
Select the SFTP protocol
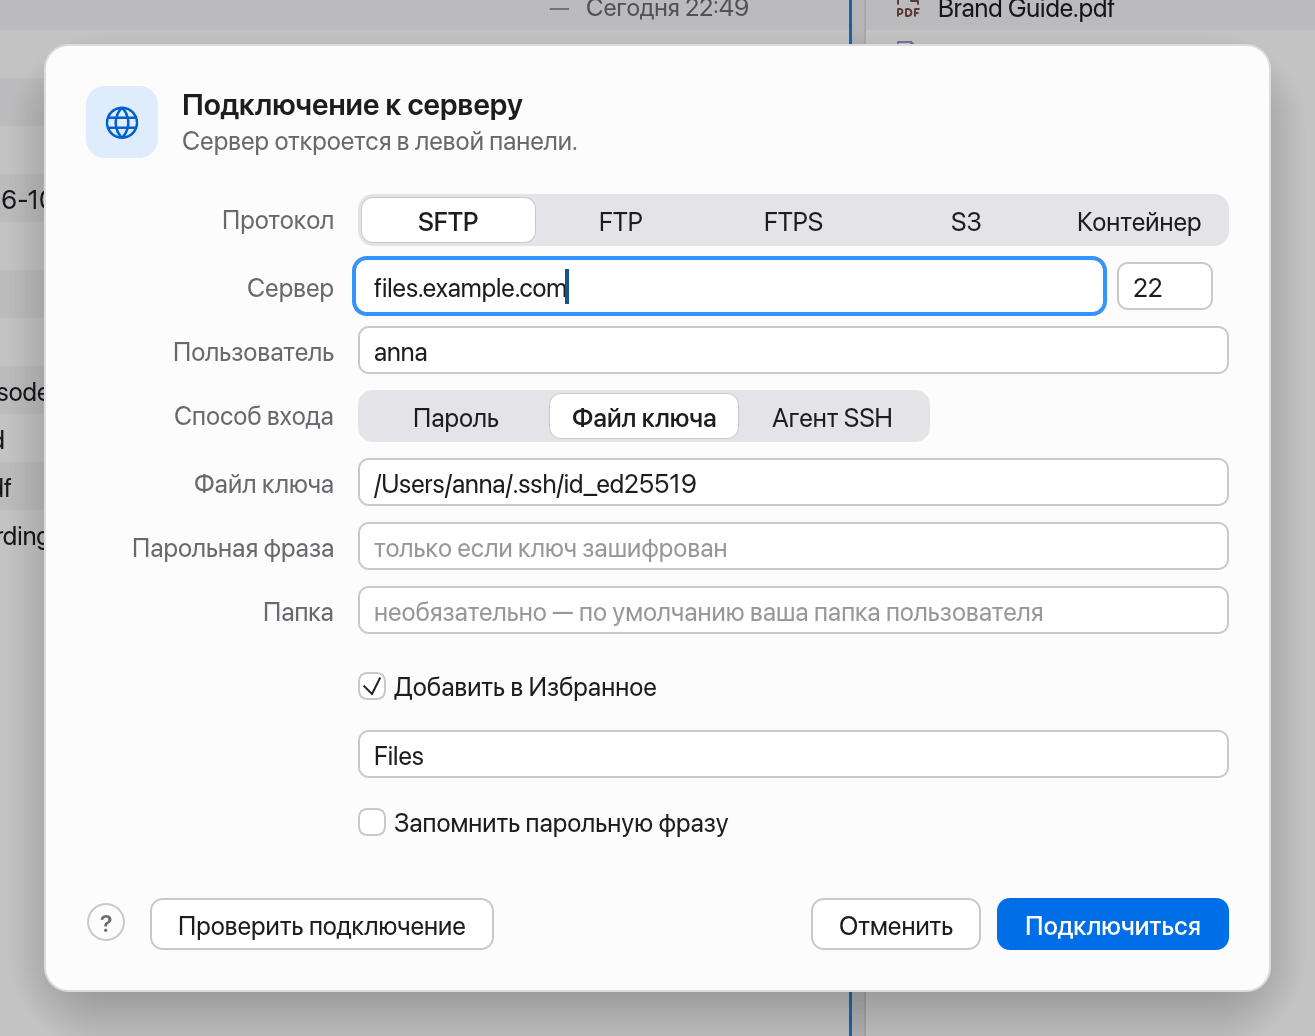pos(448,221)
